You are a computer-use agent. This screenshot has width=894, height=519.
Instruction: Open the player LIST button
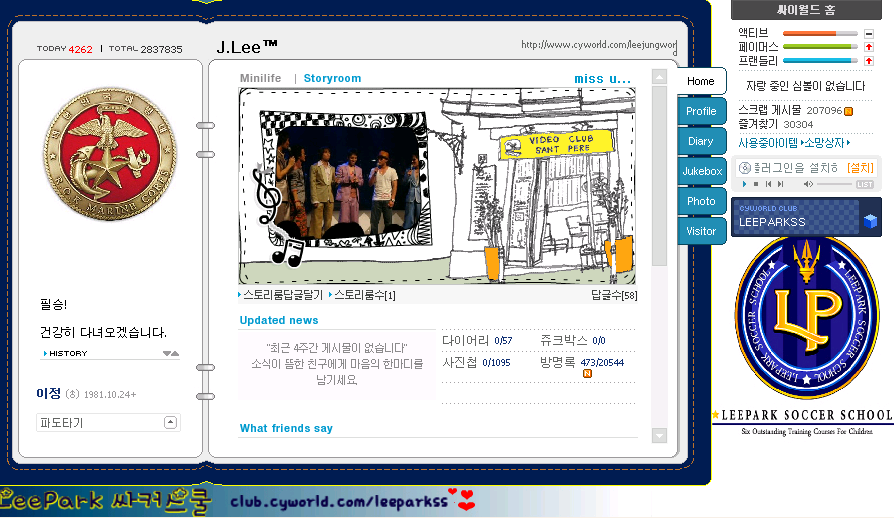pyautogui.click(x=864, y=184)
